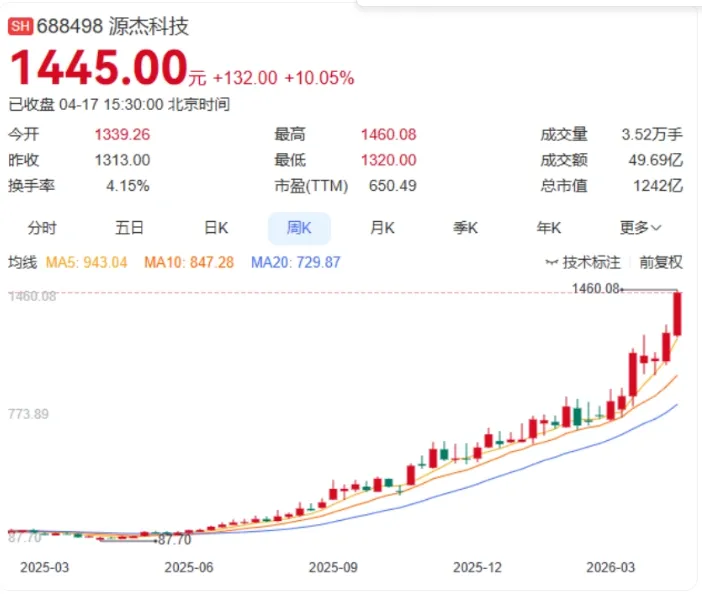The height and width of the screenshot is (615, 702).
Task: Click the 今开 value 1339.26
Action: 122,135
